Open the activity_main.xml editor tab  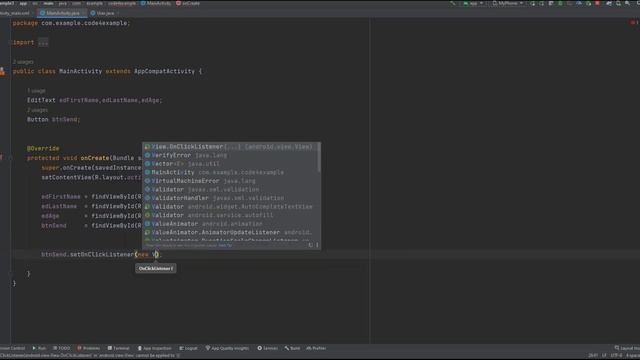pyautogui.click(x=15, y=13)
